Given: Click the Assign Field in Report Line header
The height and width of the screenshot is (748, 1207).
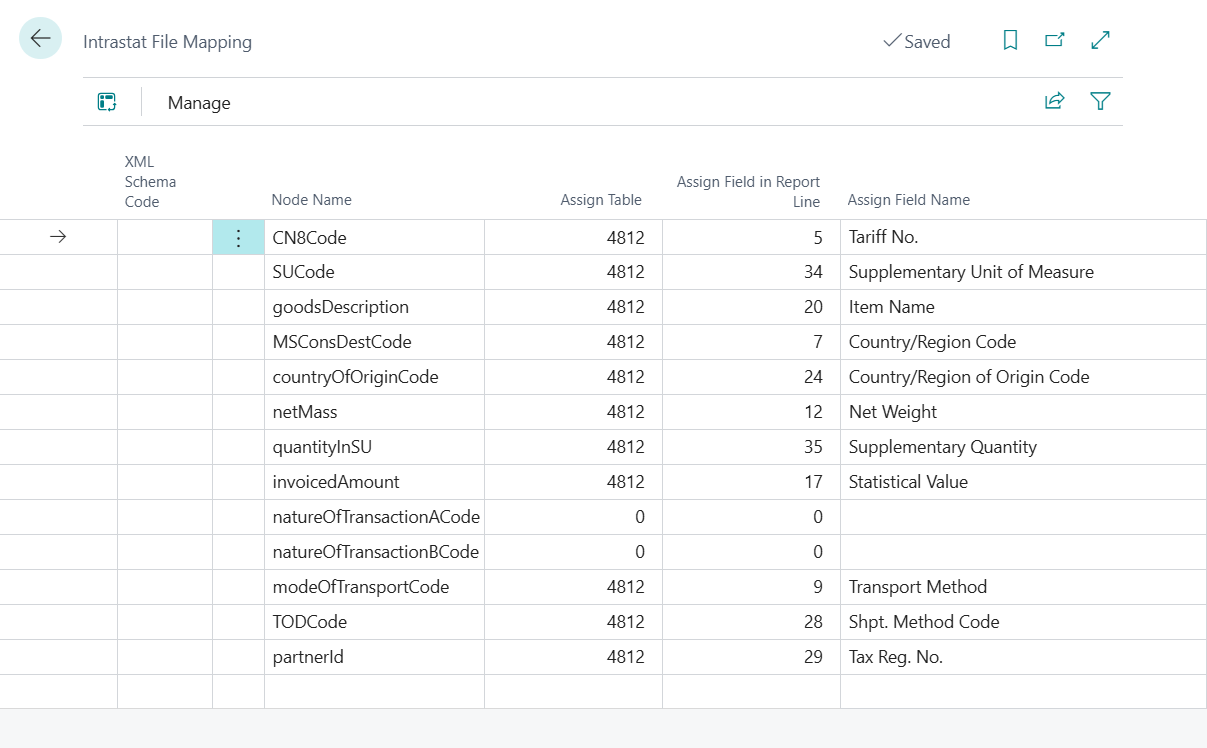Looking at the screenshot, I should tap(748, 191).
